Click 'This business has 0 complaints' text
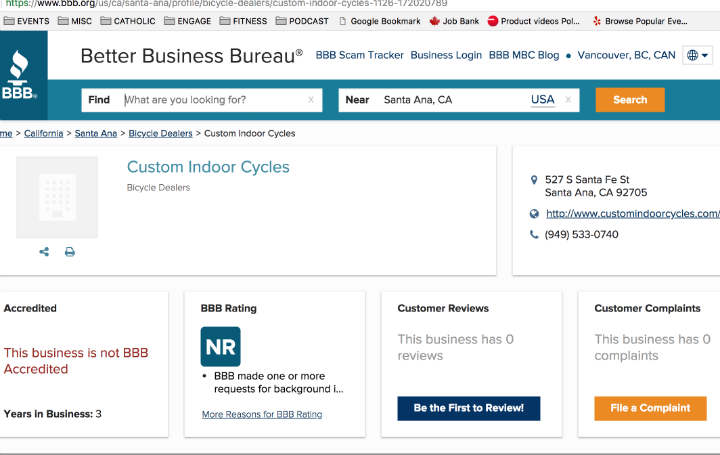 point(652,348)
